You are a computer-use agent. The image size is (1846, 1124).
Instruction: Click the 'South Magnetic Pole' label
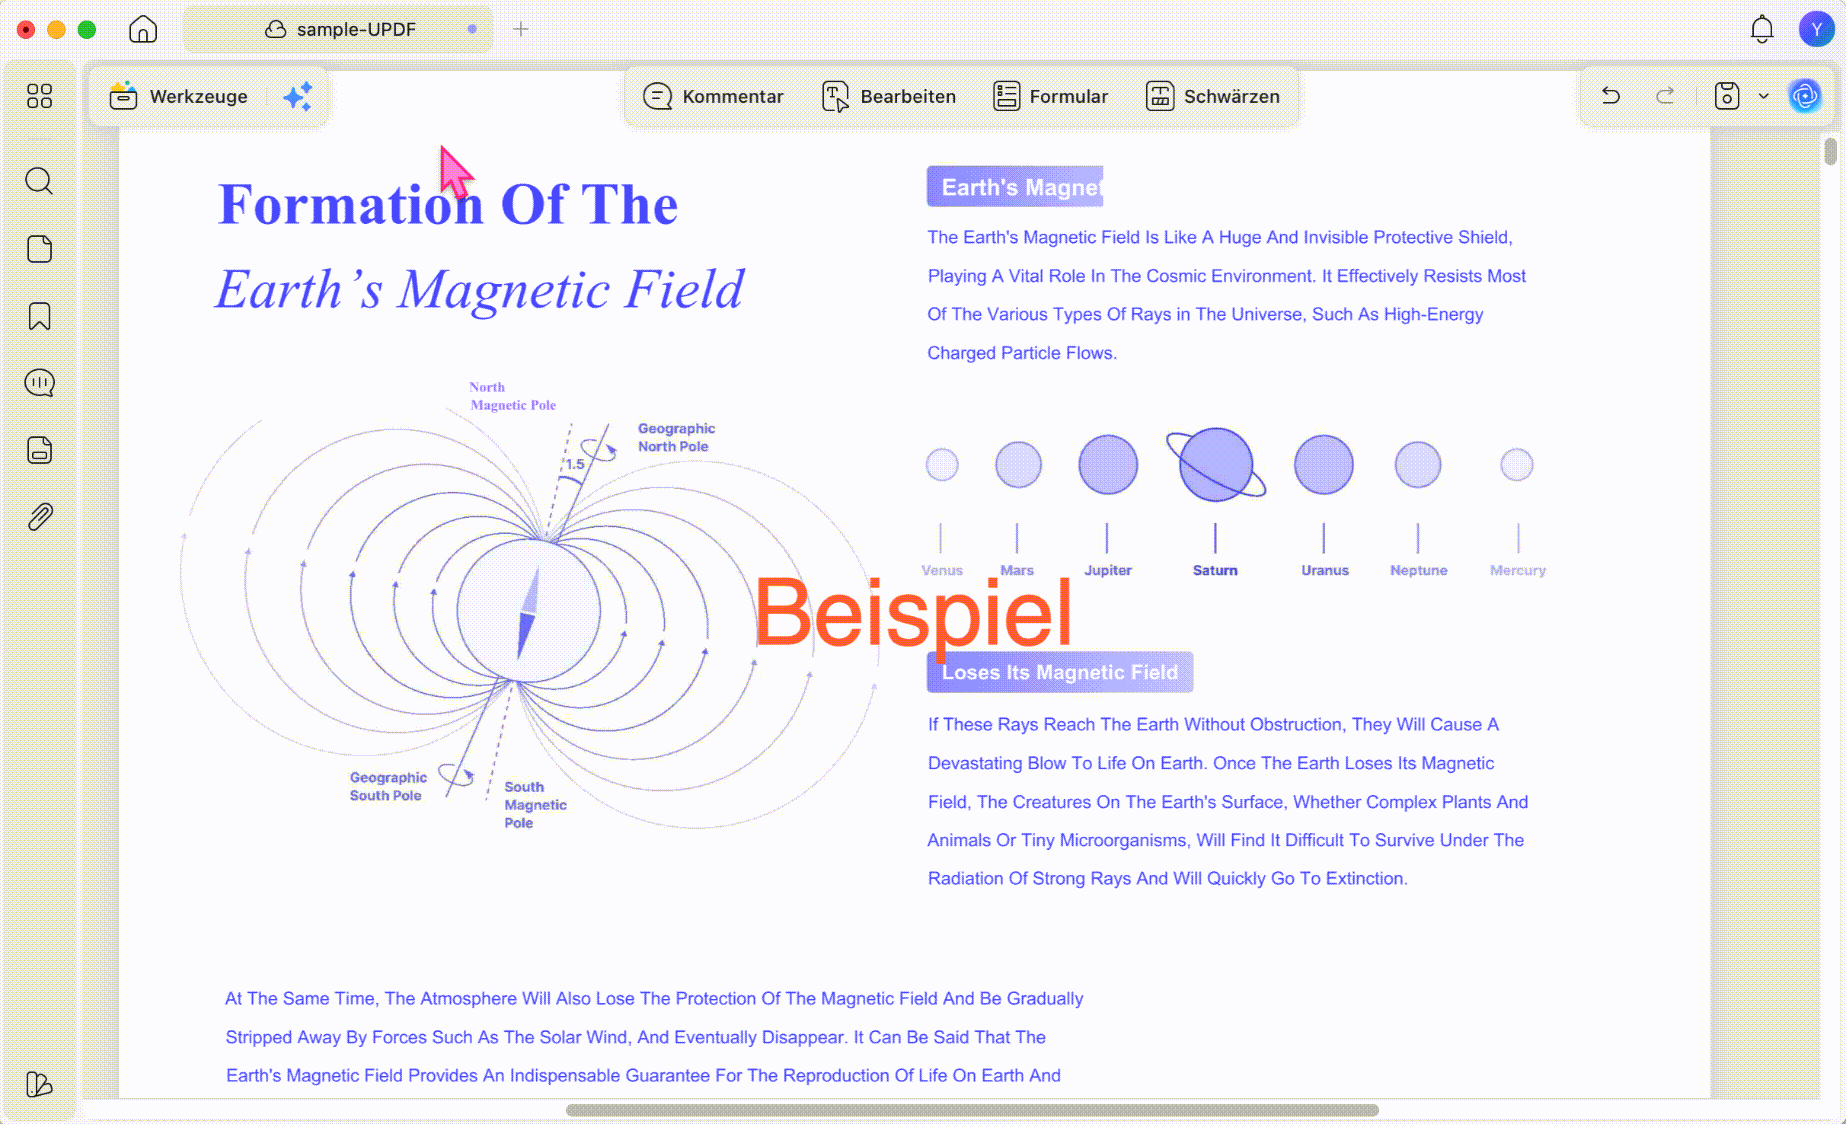(535, 805)
